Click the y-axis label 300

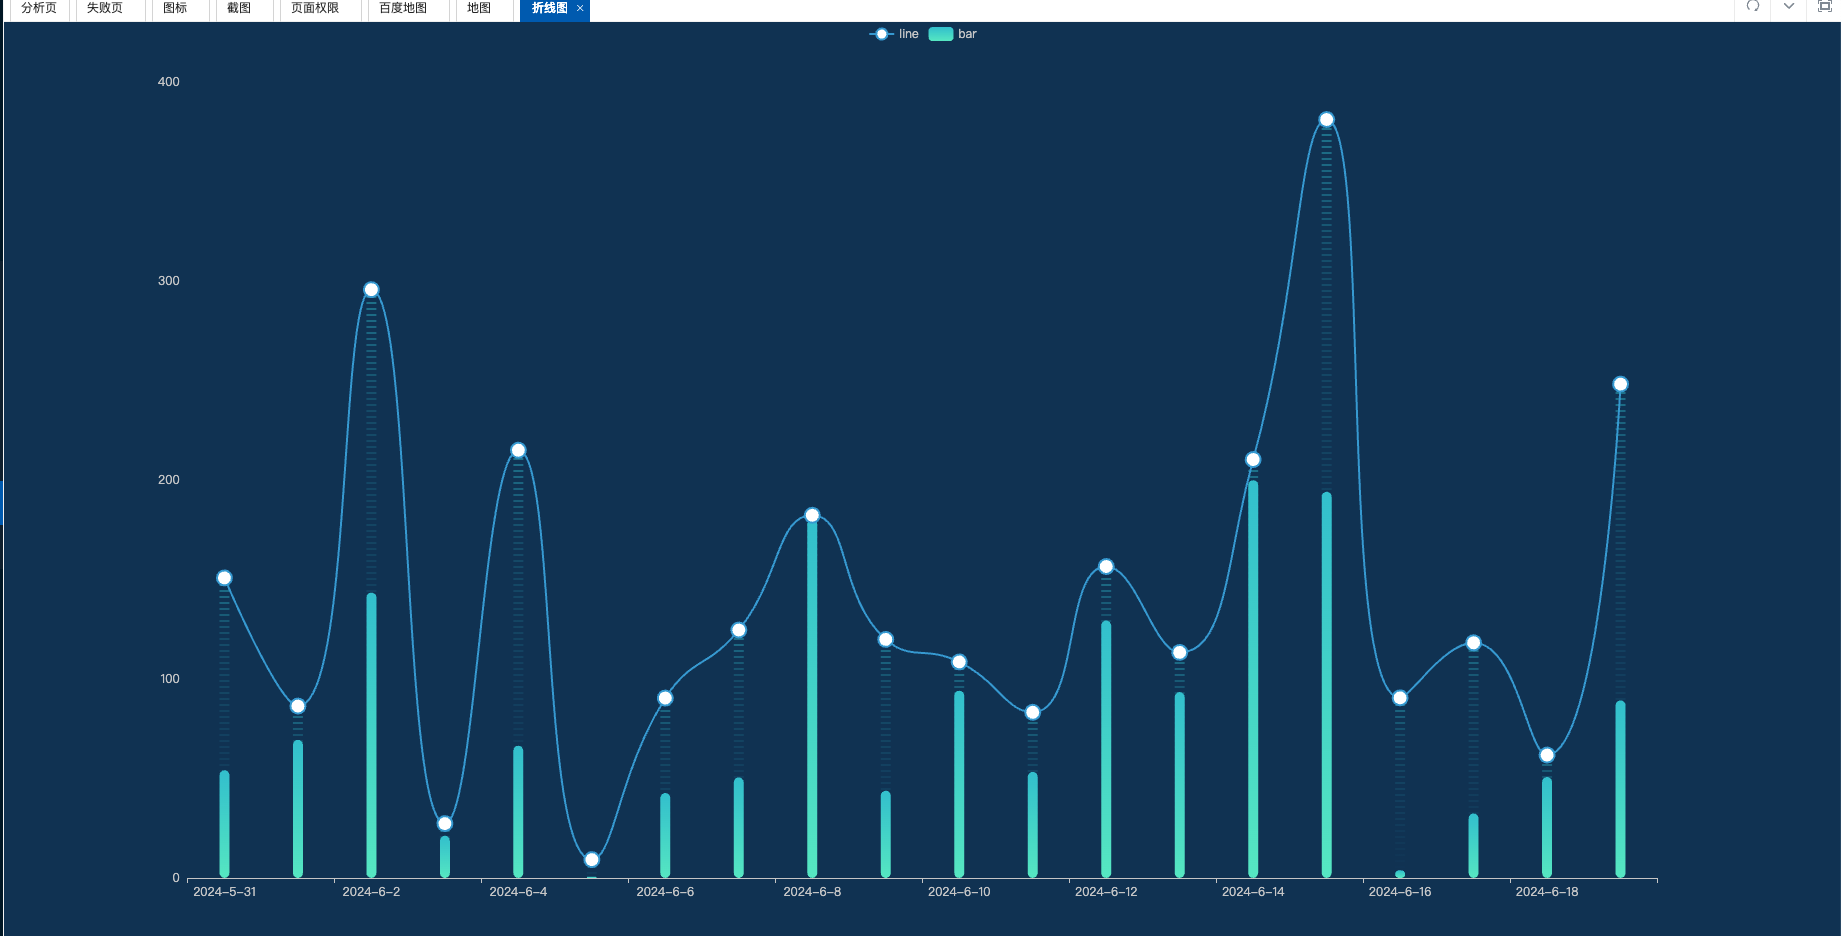(x=169, y=281)
